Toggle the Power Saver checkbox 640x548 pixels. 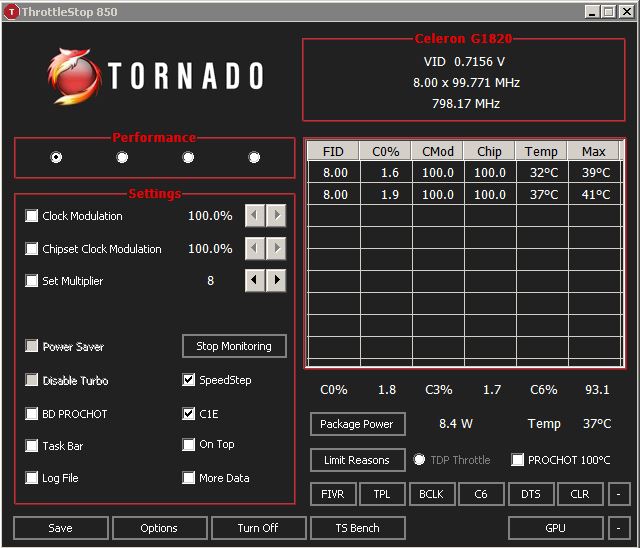(31, 346)
